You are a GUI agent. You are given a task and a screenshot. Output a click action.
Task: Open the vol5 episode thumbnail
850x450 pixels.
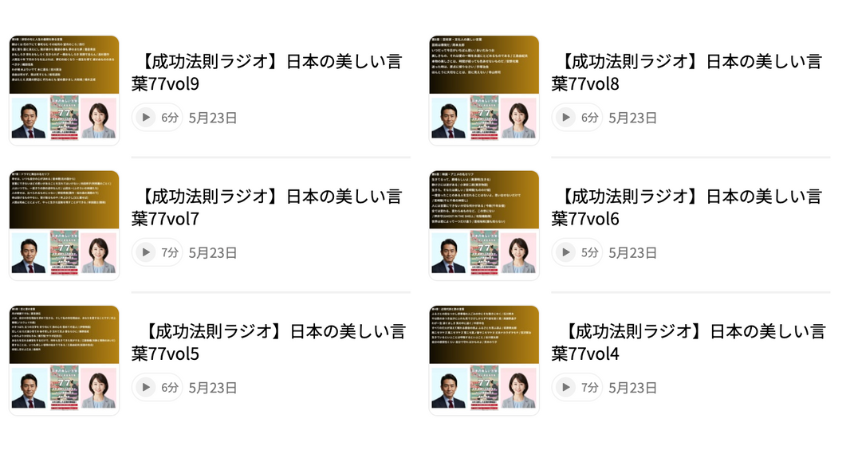pyautogui.click(x=64, y=360)
